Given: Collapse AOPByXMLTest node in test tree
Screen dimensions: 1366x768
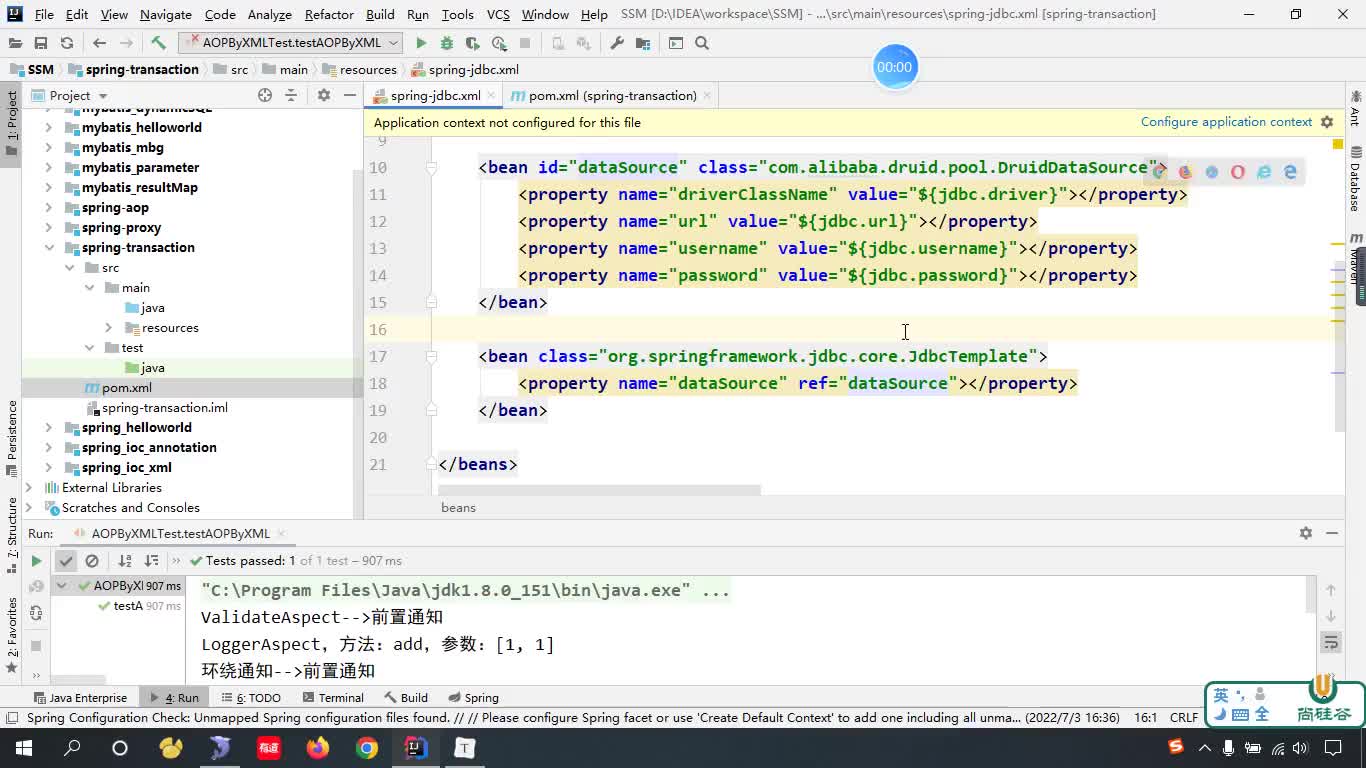Looking at the screenshot, I should (62, 586).
